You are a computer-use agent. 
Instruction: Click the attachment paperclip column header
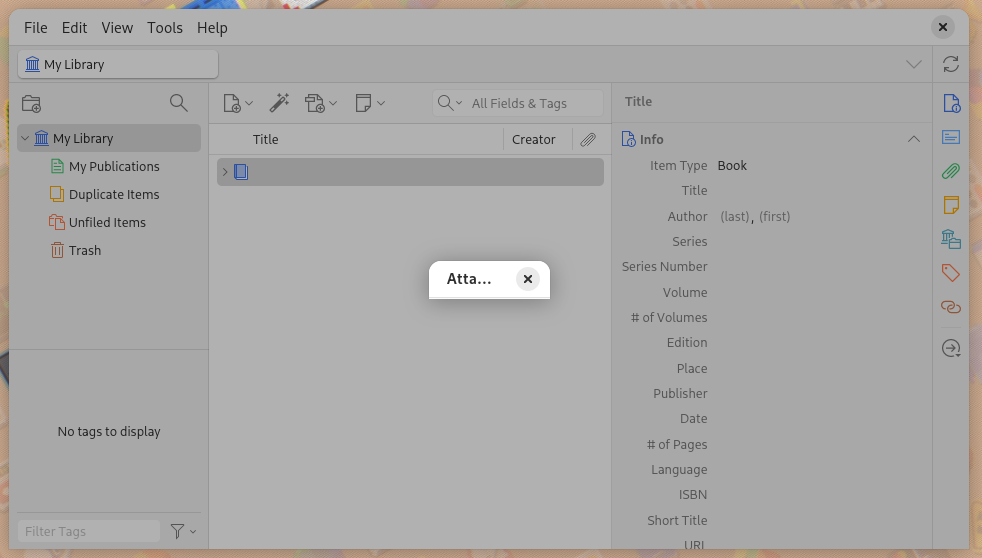588,140
